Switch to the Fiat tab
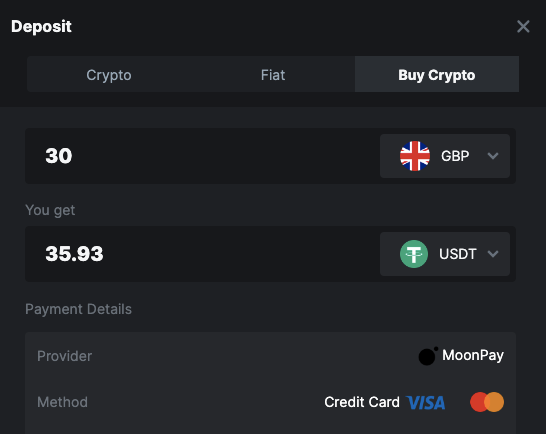This screenshot has width=546, height=434. pos(273,74)
